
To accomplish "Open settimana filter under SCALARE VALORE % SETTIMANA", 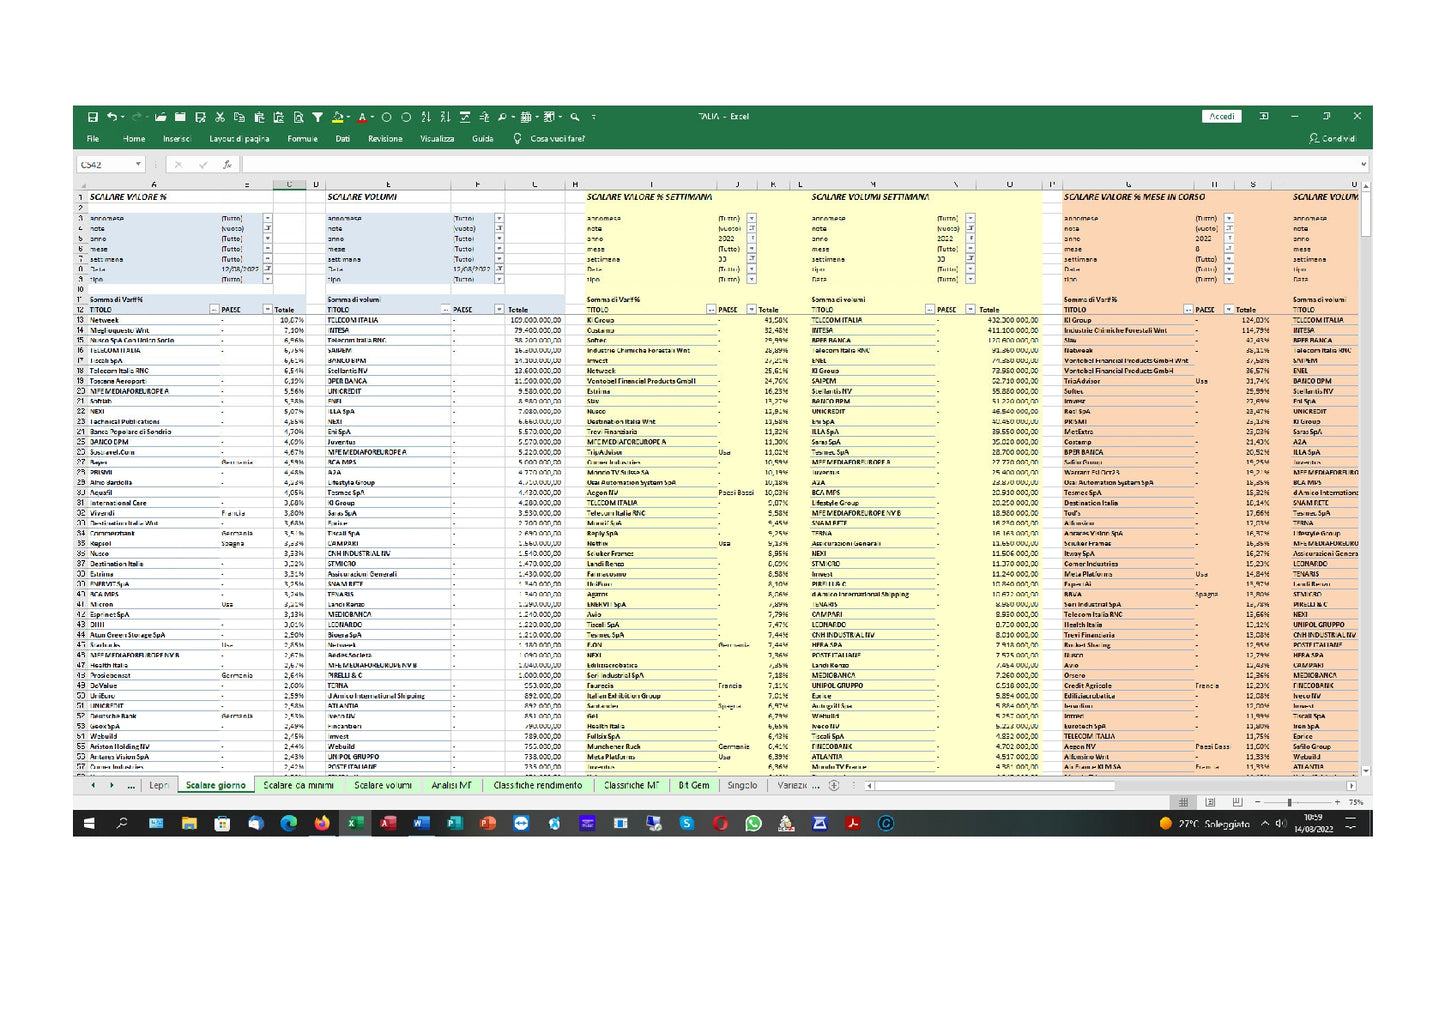I will pyautogui.click(x=752, y=259).
